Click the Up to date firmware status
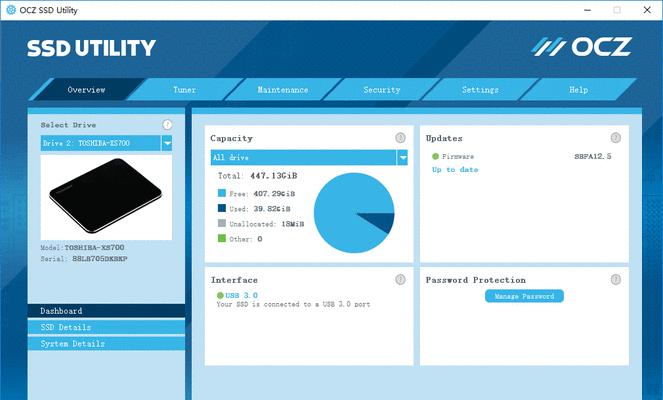This screenshot has width=663, height=400. click(x=455, y=170)
